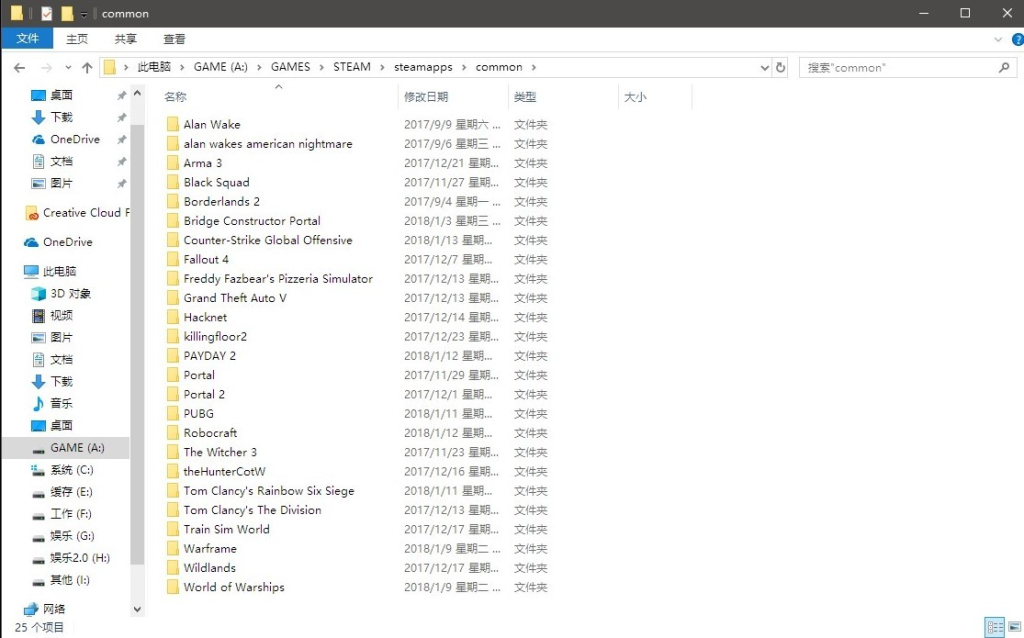Click the search magnifier icon

(x=1004, y=67)
